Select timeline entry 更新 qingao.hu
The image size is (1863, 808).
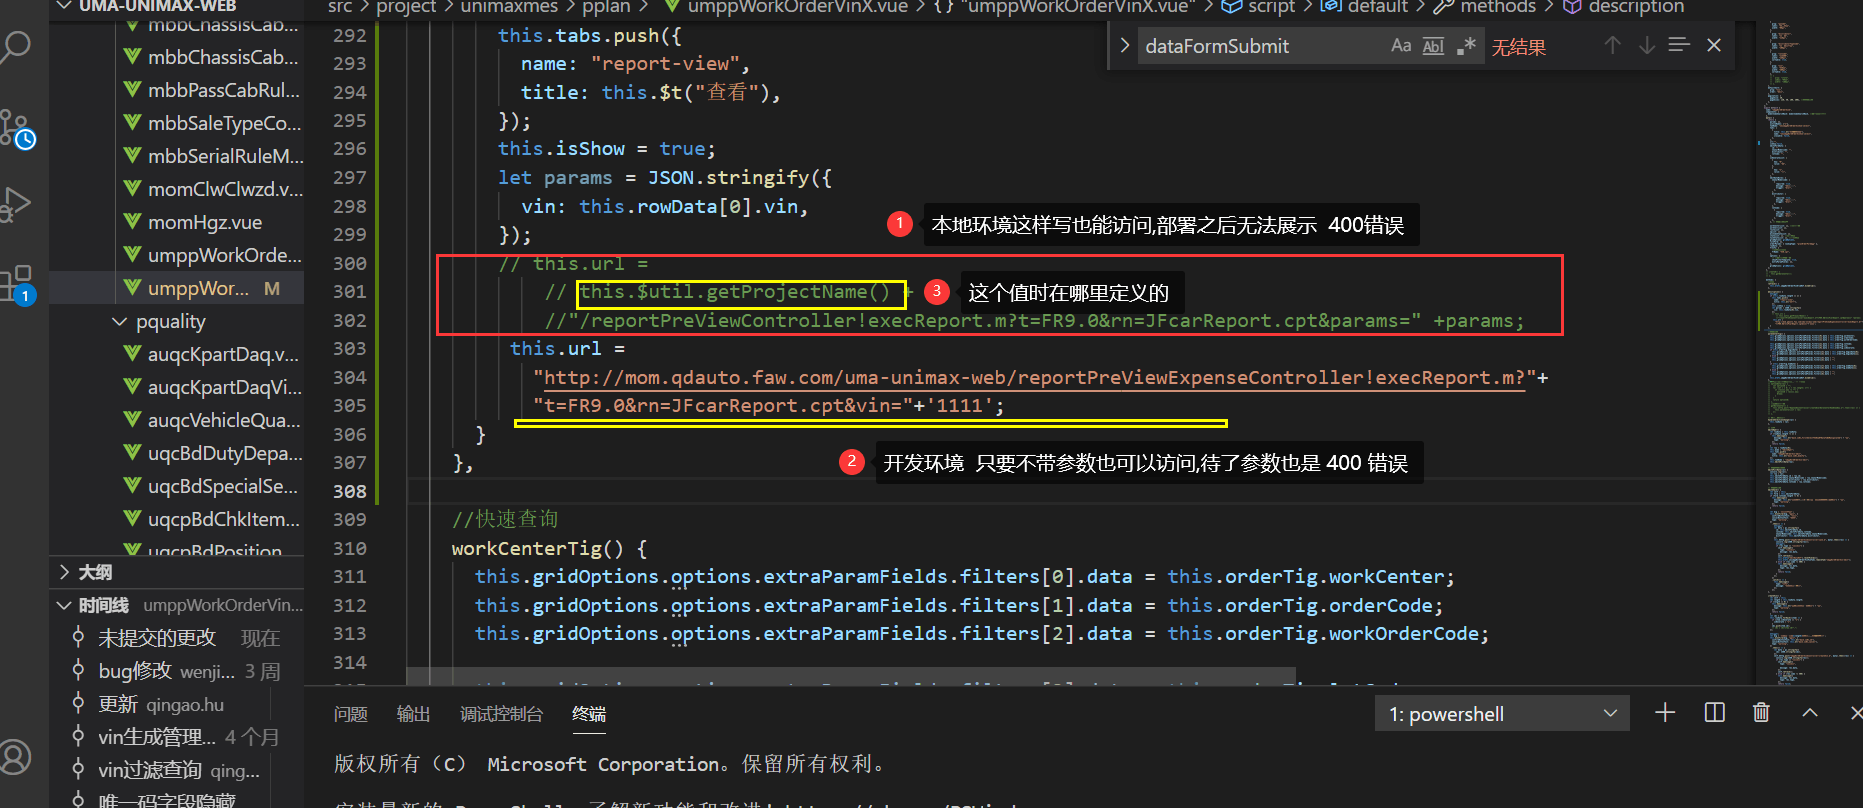[176, 704]
